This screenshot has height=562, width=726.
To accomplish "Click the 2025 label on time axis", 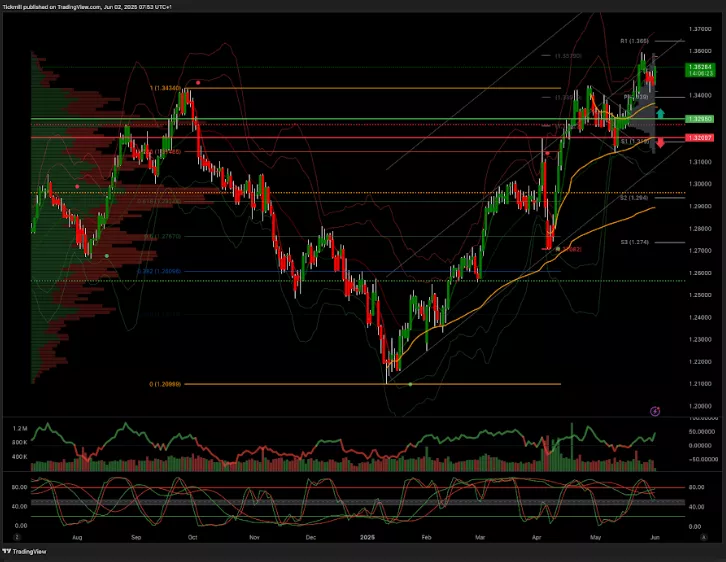I will pyautogui.click(x=369, y=538).
